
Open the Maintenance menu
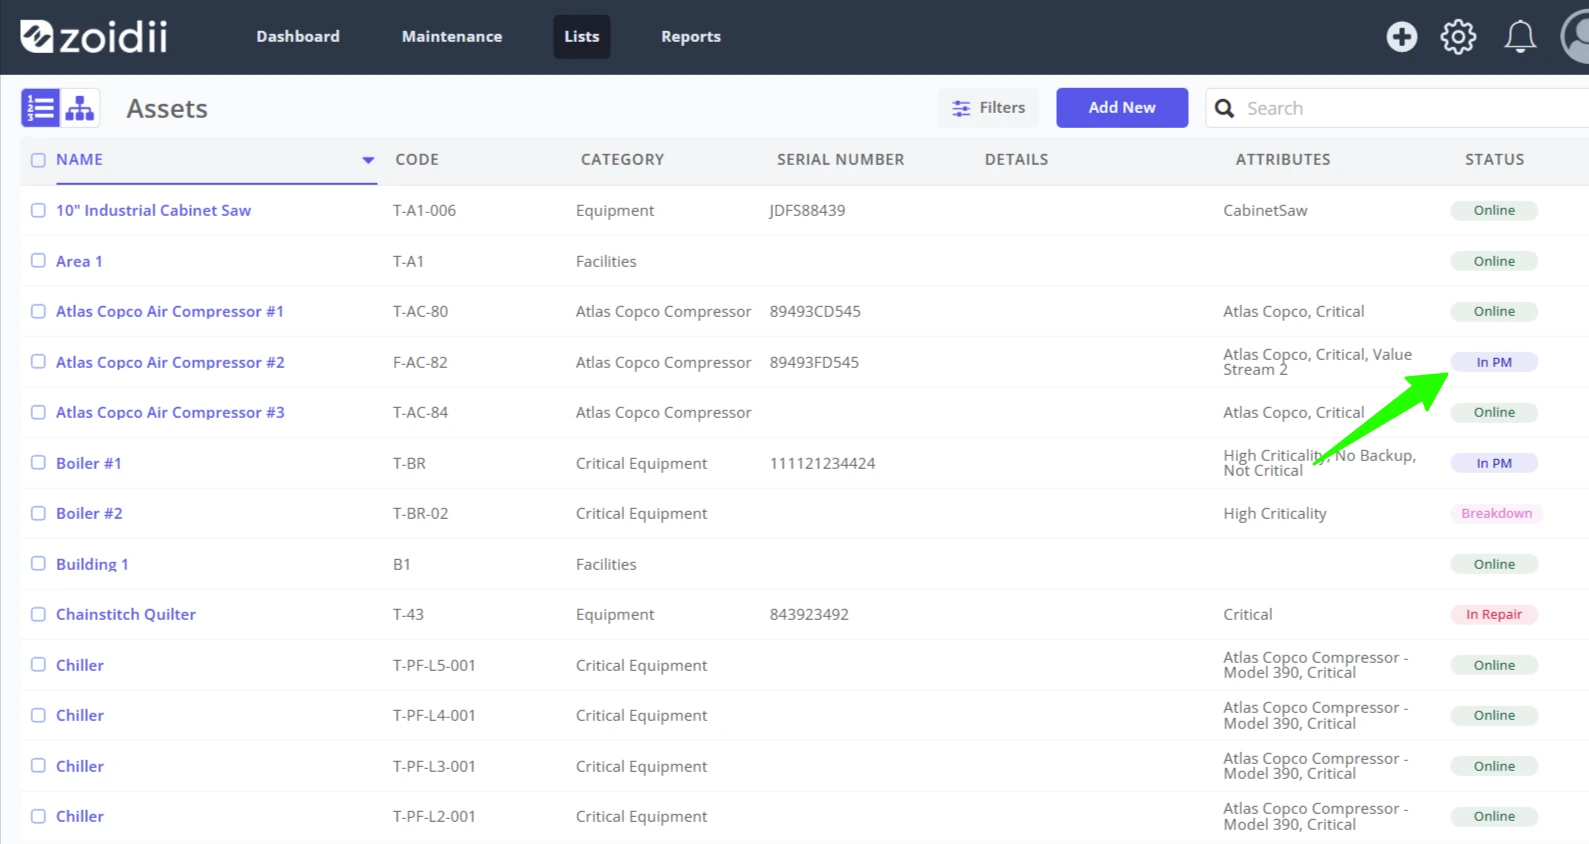pyautogui.click(x=452, y=37)
